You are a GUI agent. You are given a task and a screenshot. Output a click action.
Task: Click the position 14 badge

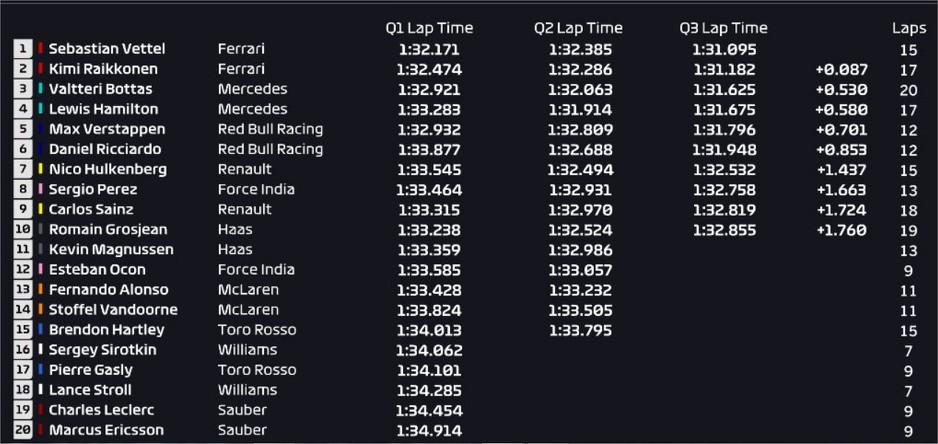click(23, 310)
